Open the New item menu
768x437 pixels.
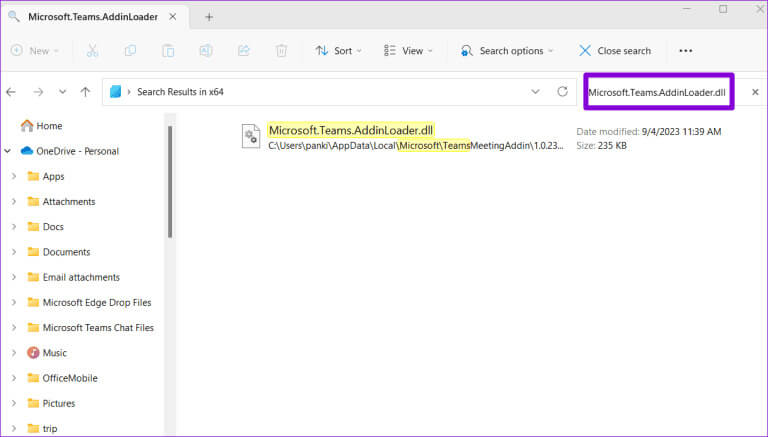[35, 50]
